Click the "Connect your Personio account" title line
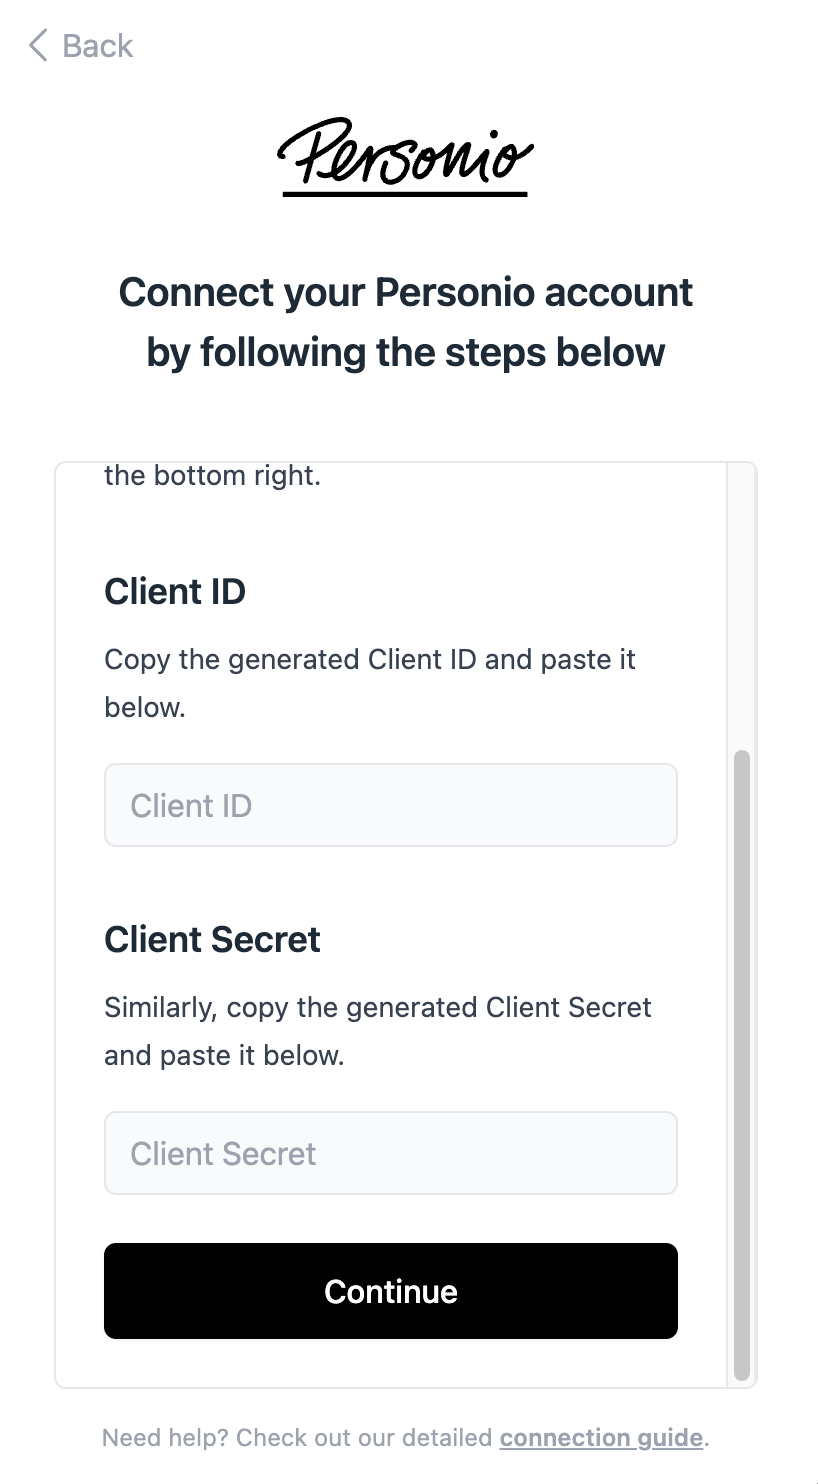Image resolution: width=818 pixels, height=1484 pixels. [x=406, y=293]
